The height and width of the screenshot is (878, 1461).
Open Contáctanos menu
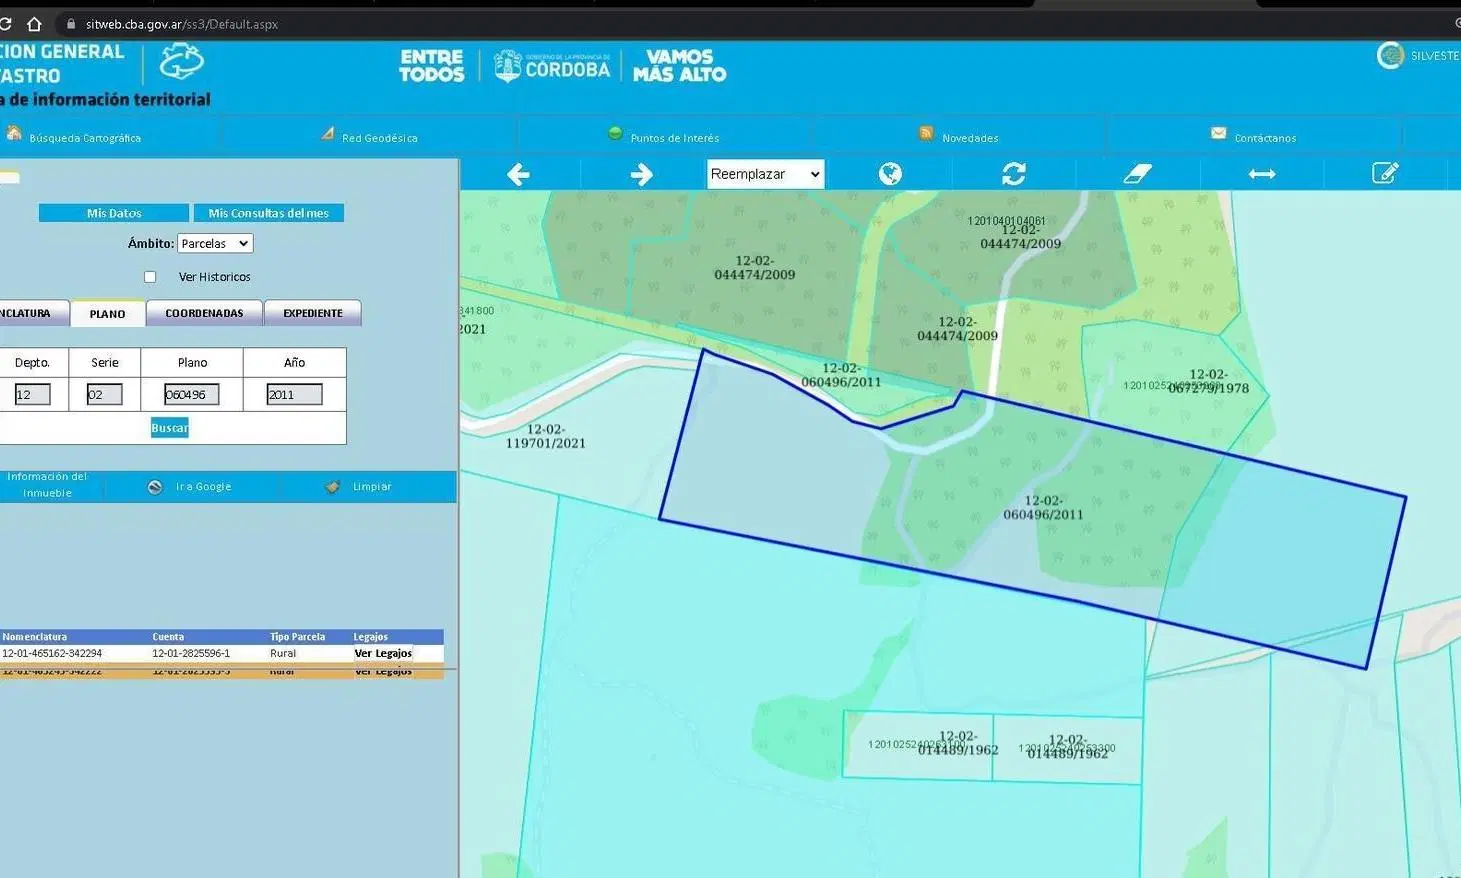[1265, 138]
